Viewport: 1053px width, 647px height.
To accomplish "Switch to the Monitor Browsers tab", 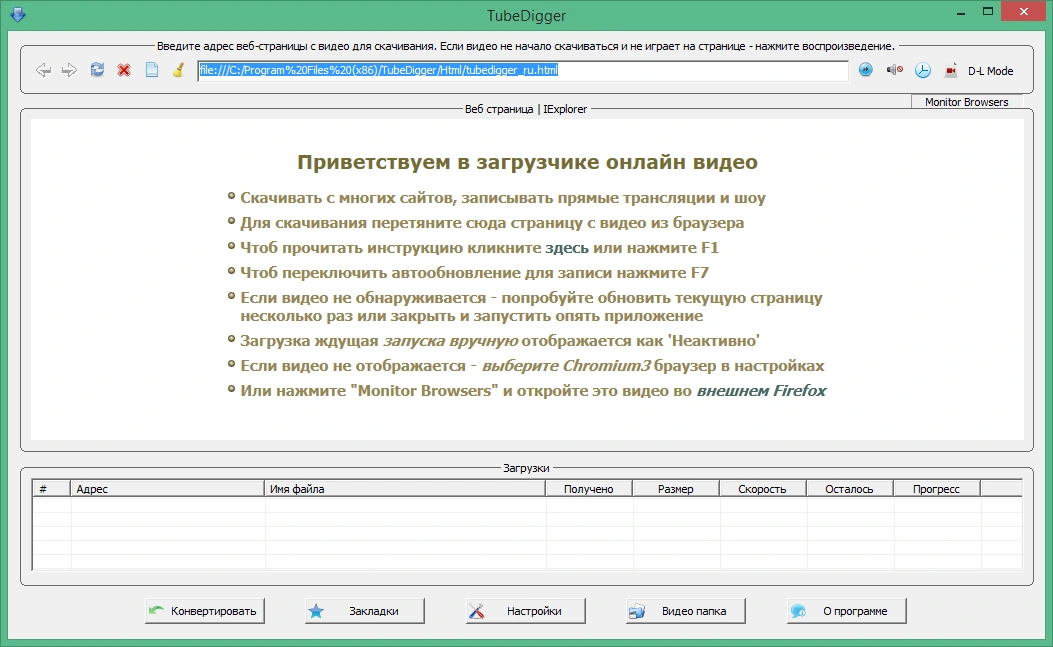I will [x=966, y=102].
